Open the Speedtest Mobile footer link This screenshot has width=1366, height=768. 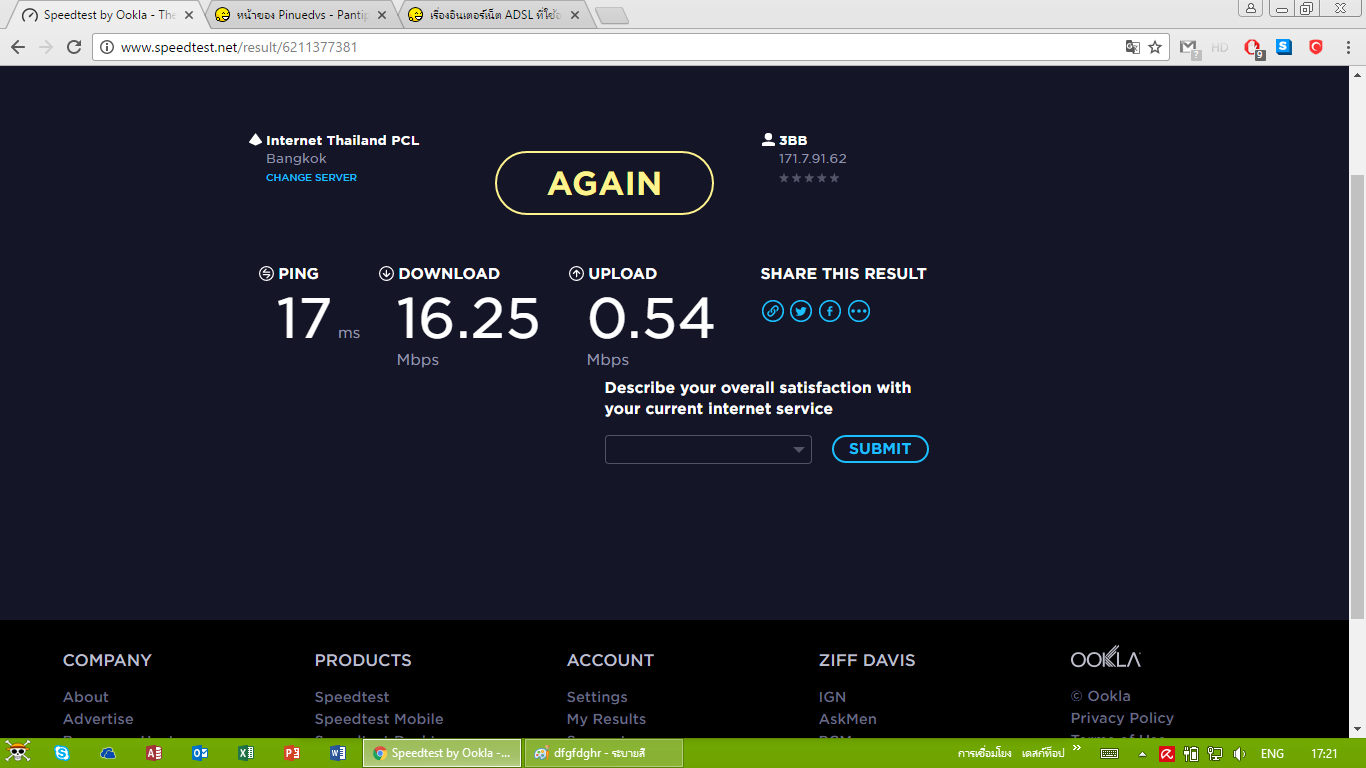(x=379, y=719)
